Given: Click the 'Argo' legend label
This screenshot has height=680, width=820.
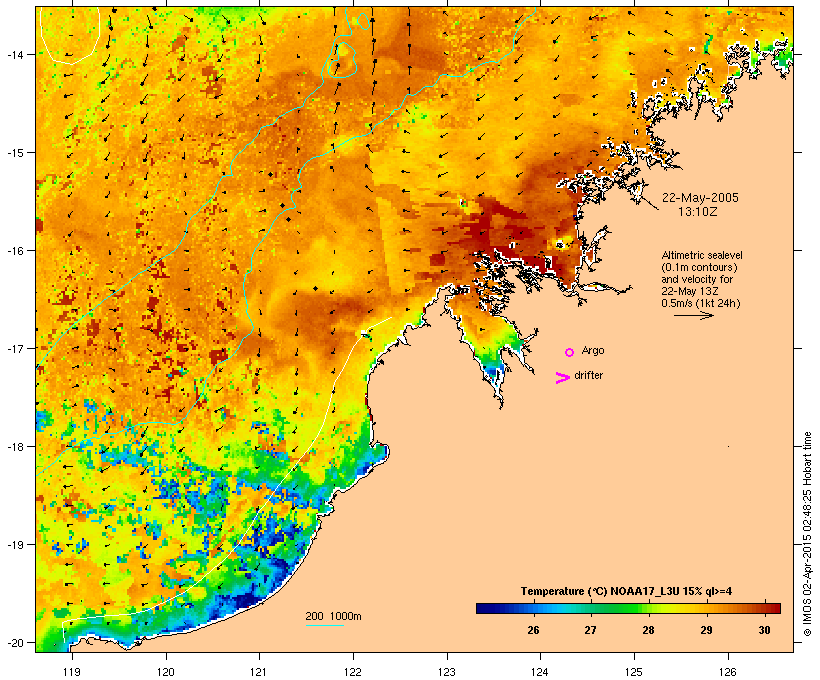Looking at the screenshot, I should 593,350.
